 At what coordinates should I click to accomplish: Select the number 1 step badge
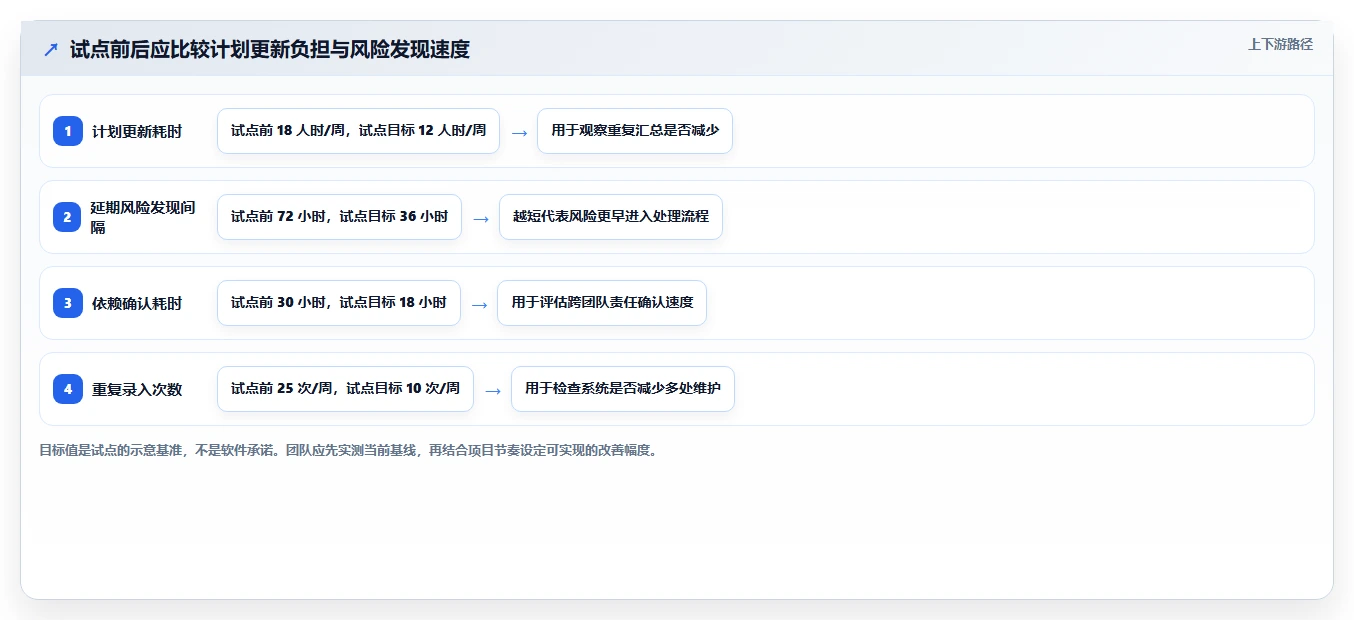pos(68,131)
